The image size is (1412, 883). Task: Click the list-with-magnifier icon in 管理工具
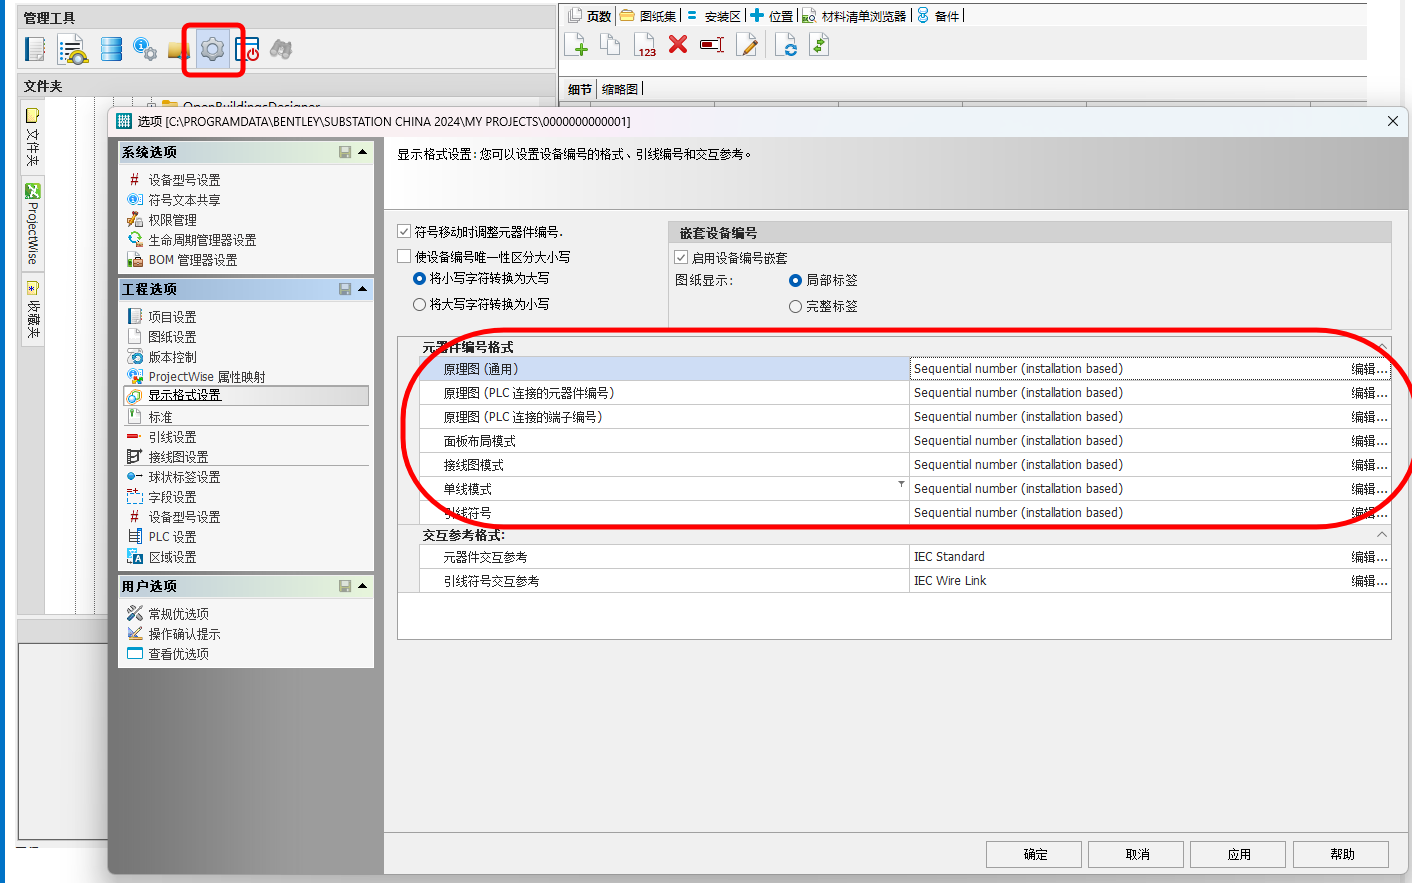[72, 49]
